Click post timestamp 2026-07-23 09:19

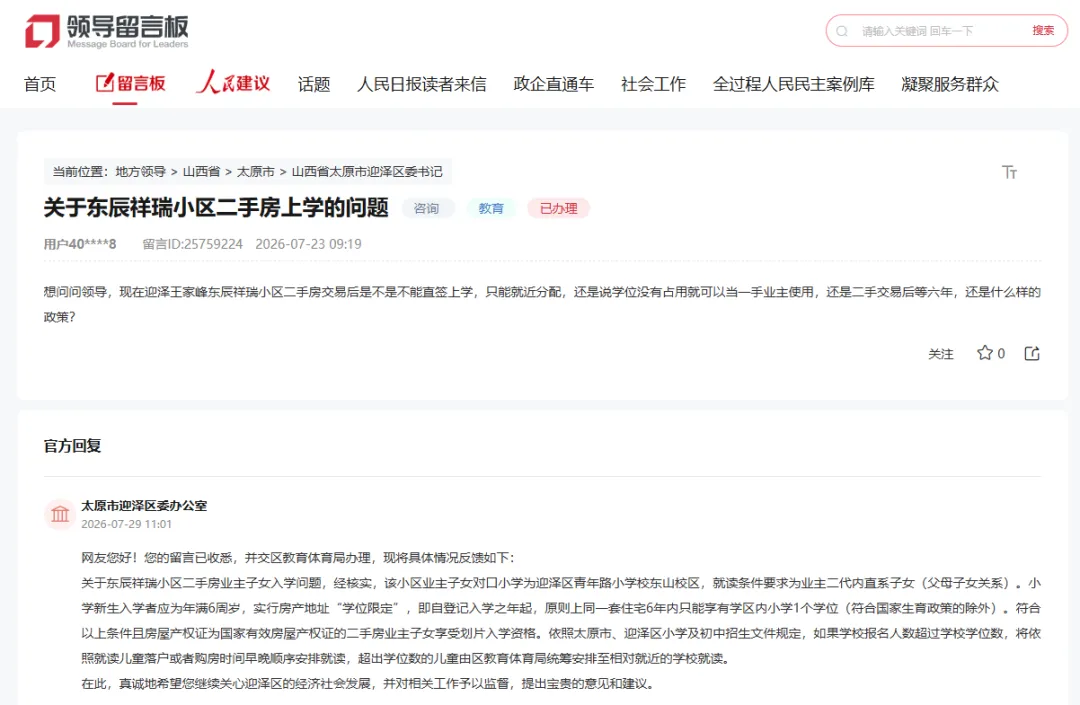309,244
